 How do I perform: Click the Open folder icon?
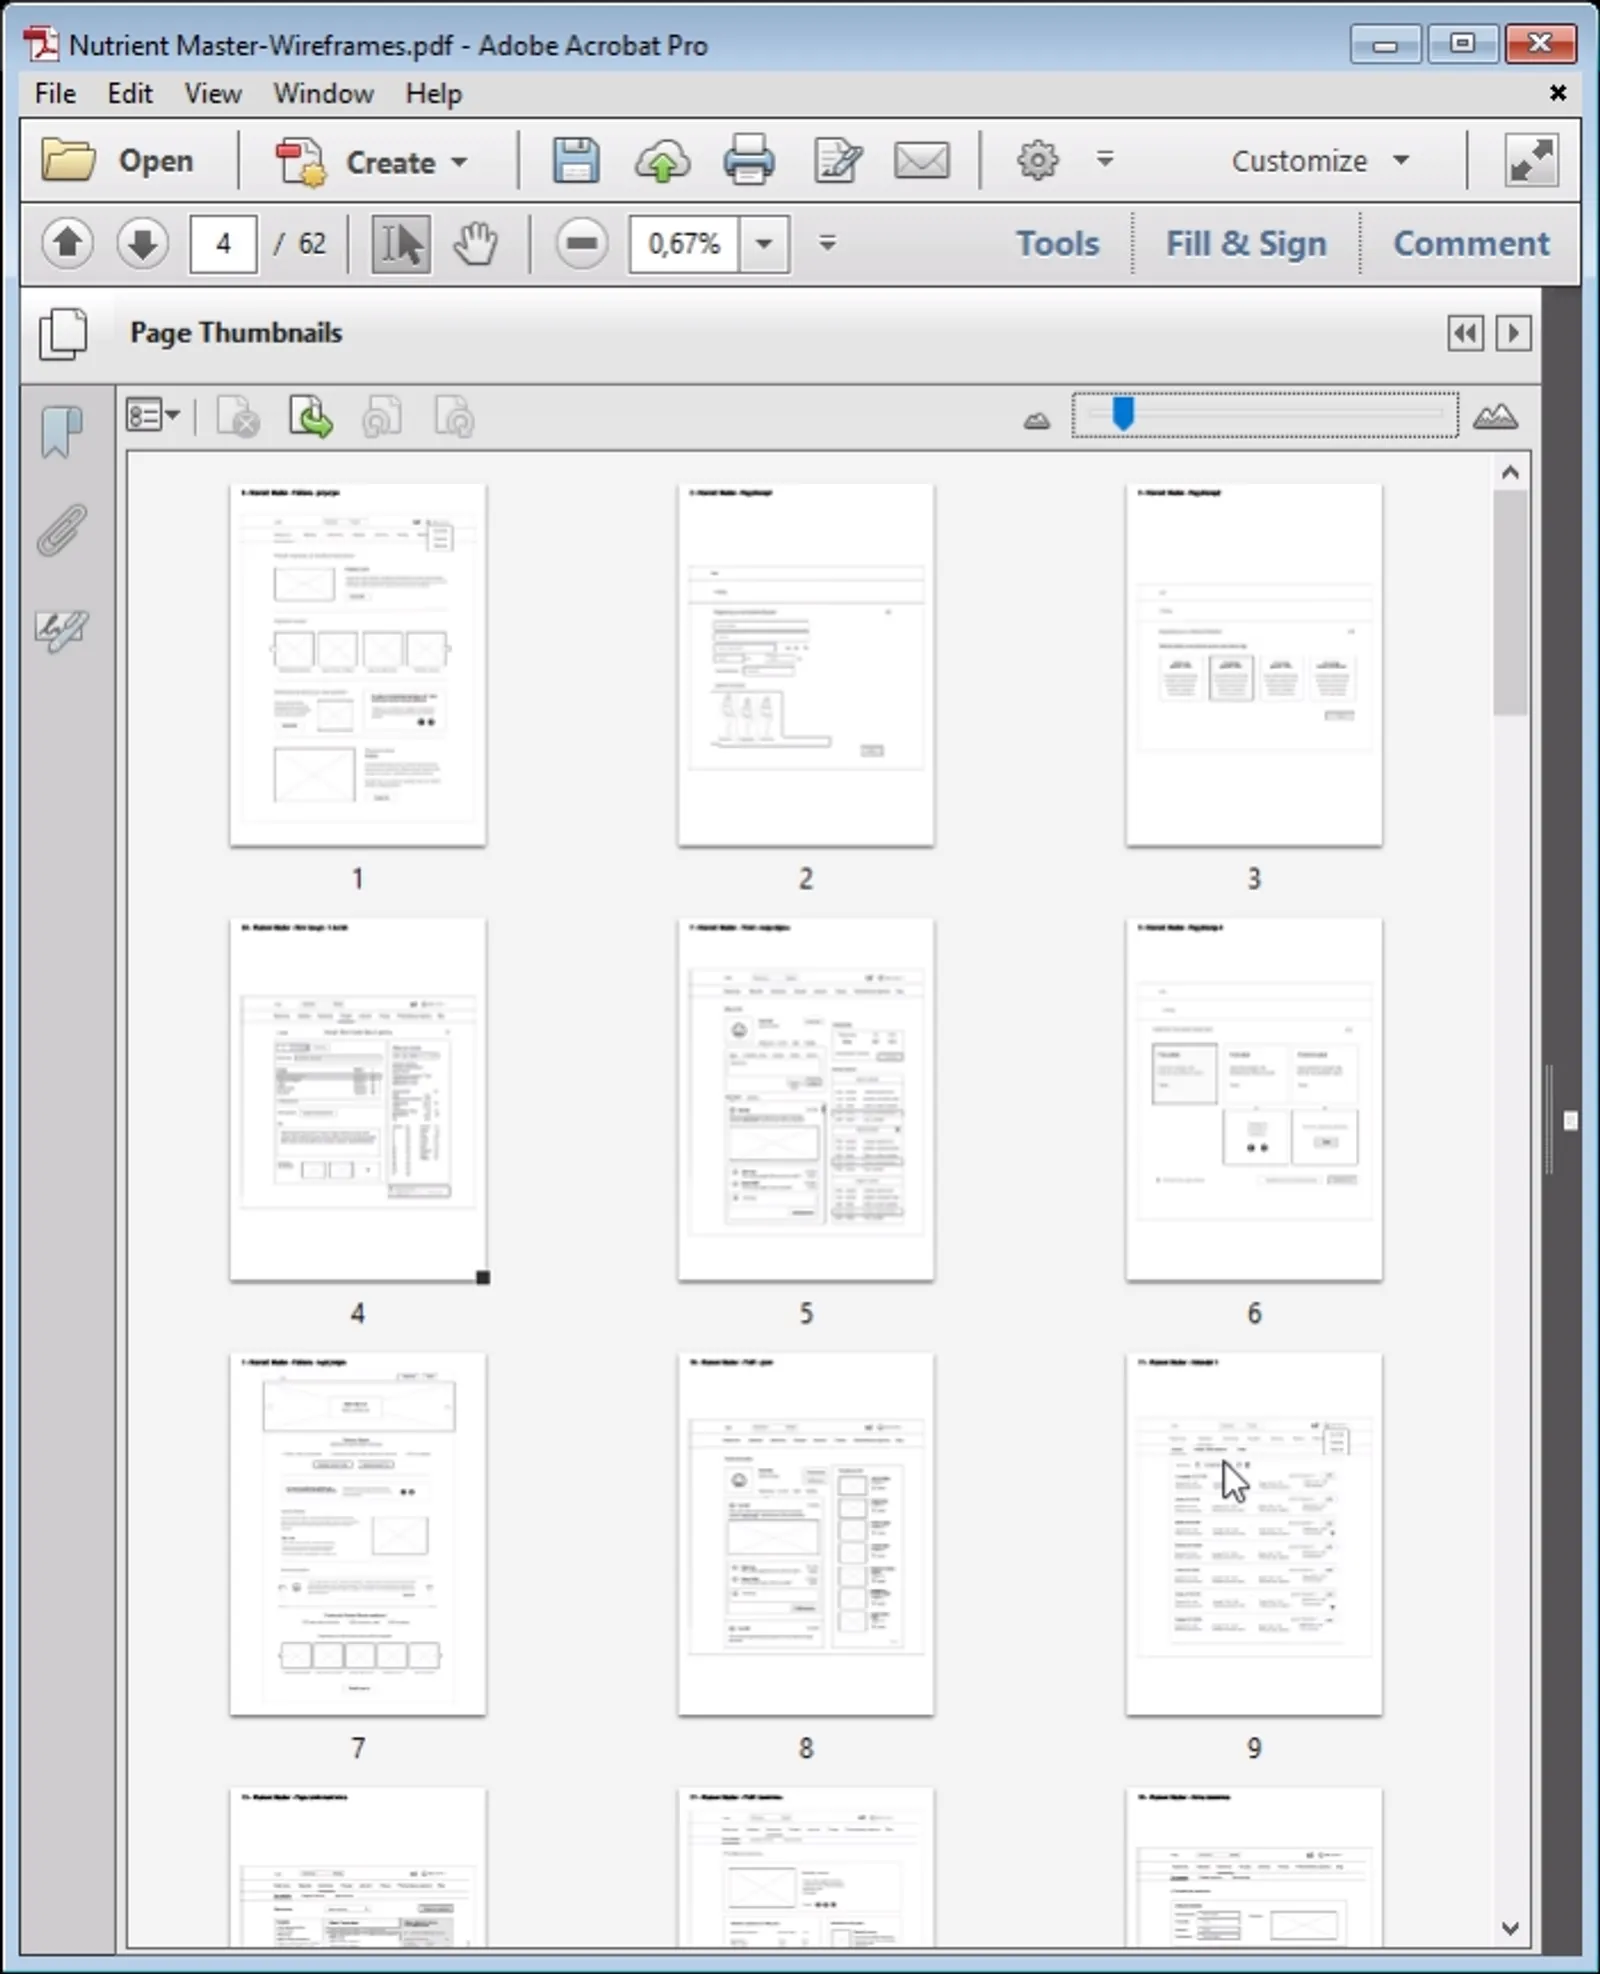click(x=68, y=160)
